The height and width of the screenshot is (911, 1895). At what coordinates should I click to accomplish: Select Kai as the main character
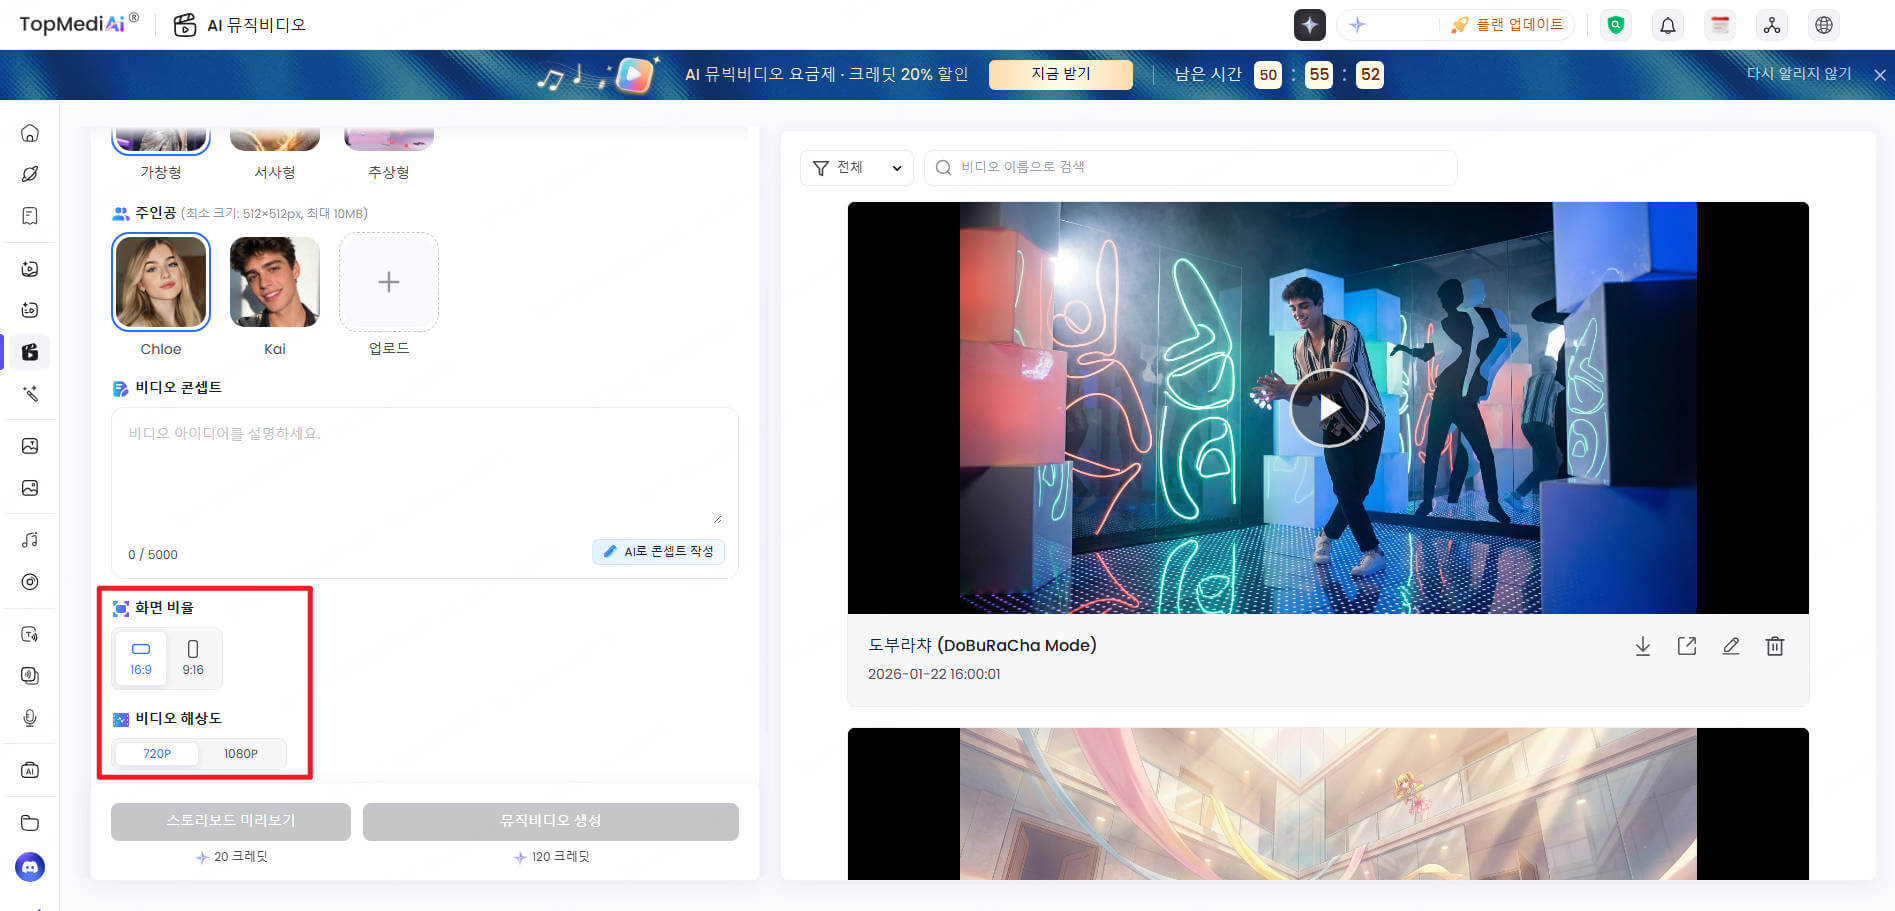point(274,282)
